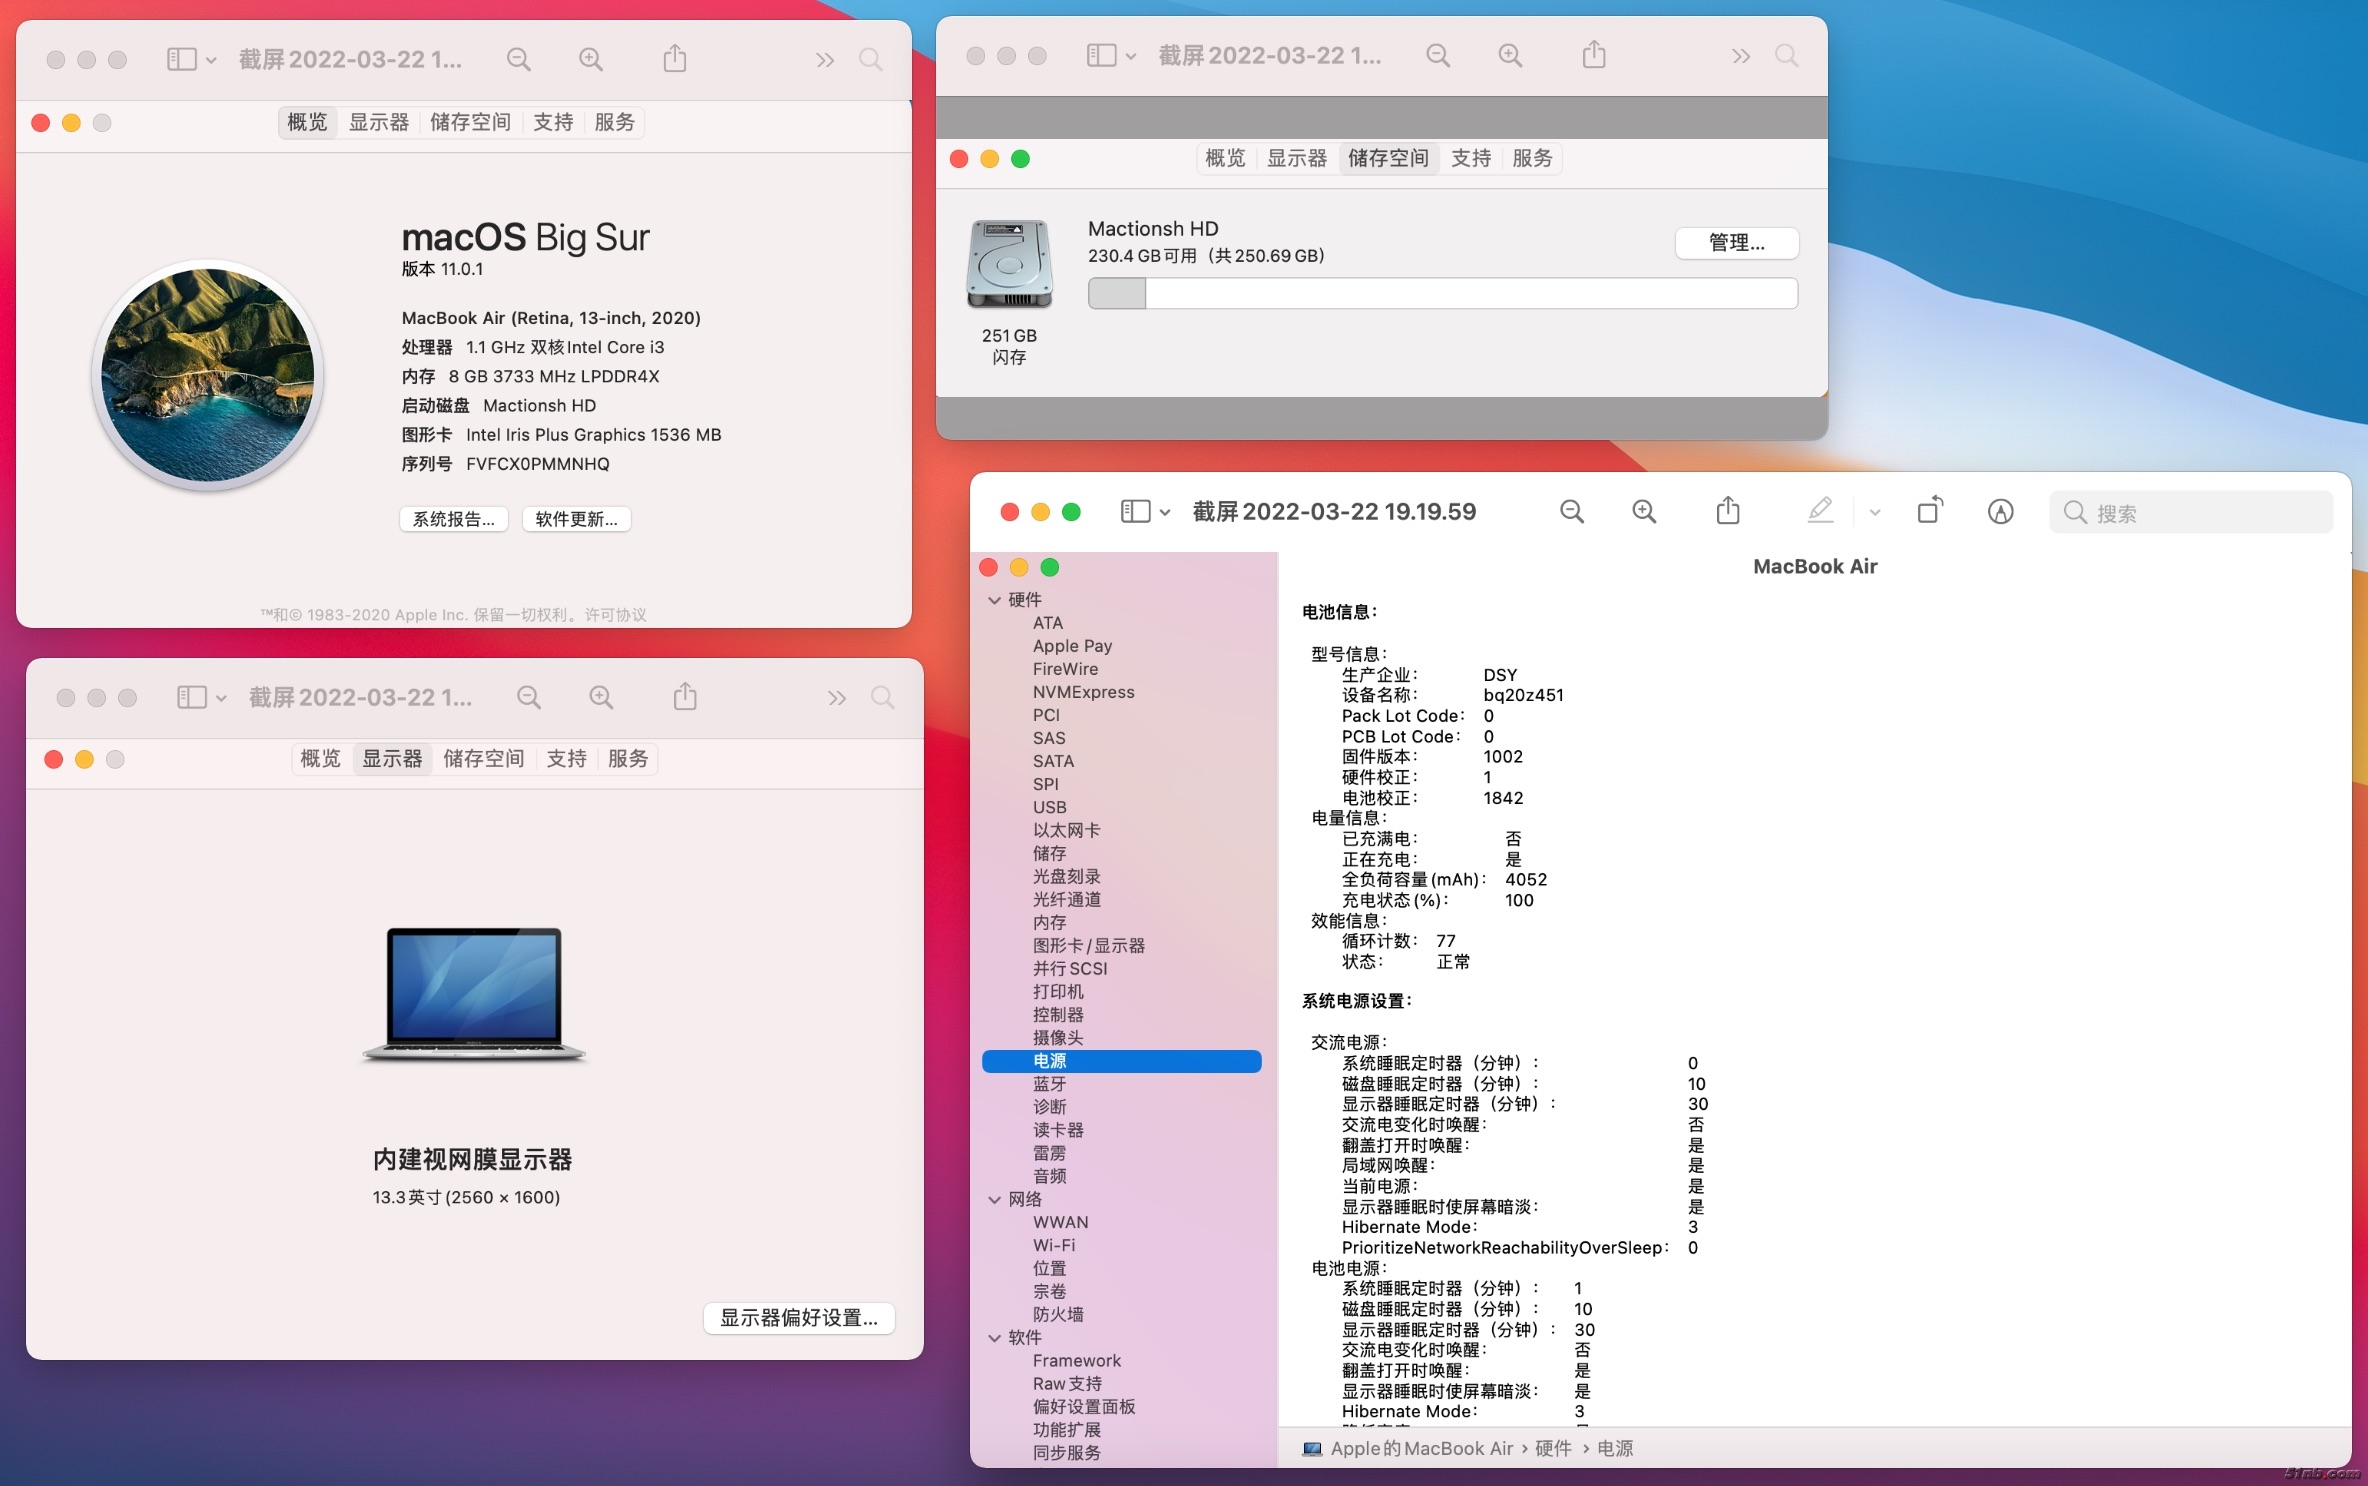This screenshot has height=1486, width=2368.
Task: Collapse the 硬件 tree section
Action: [994, 600]
